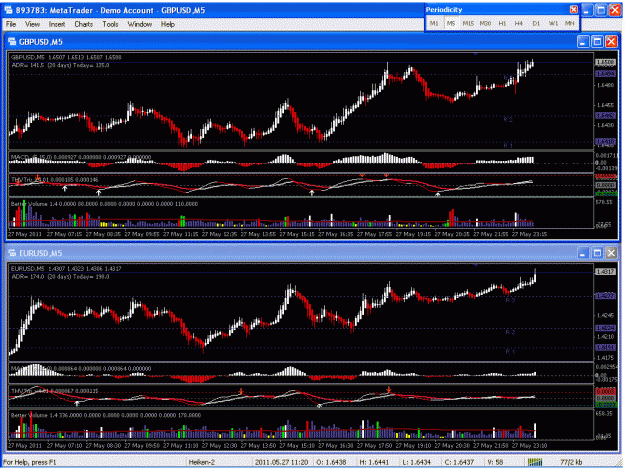Click the Heiken-2 profile name in status bar
The width and height of the screenshot is (625, 470).
(x=202, y=462)
